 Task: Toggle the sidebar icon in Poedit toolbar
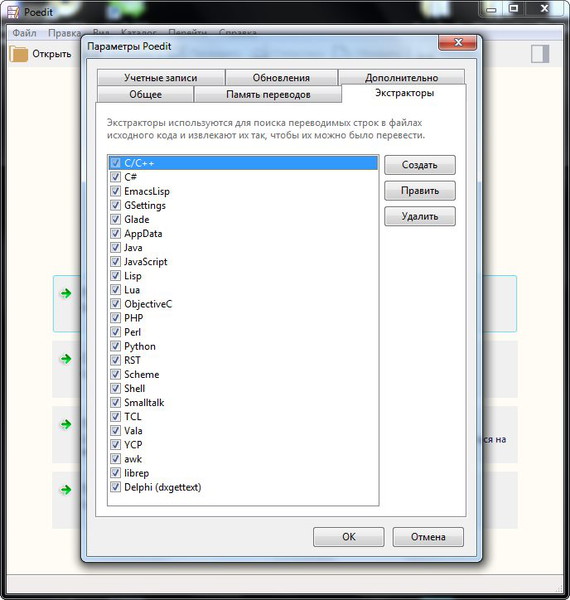540,54
